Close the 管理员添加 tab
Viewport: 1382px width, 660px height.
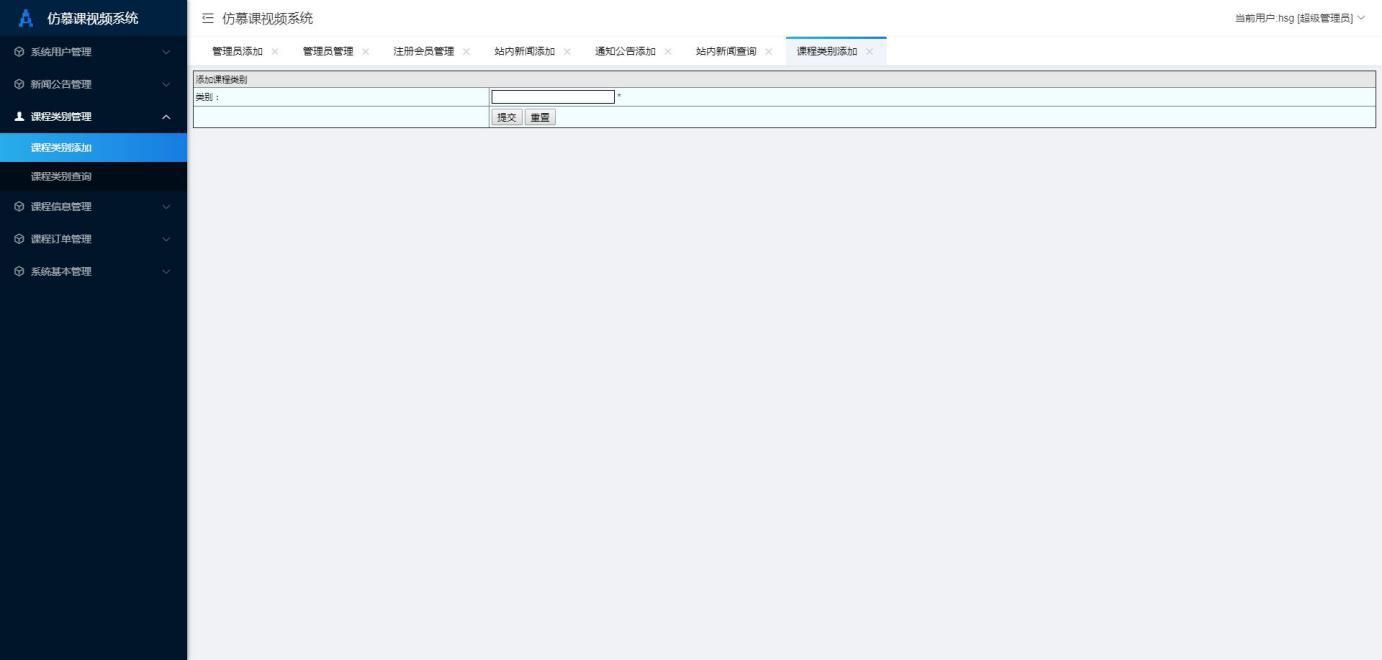point(275,52)
